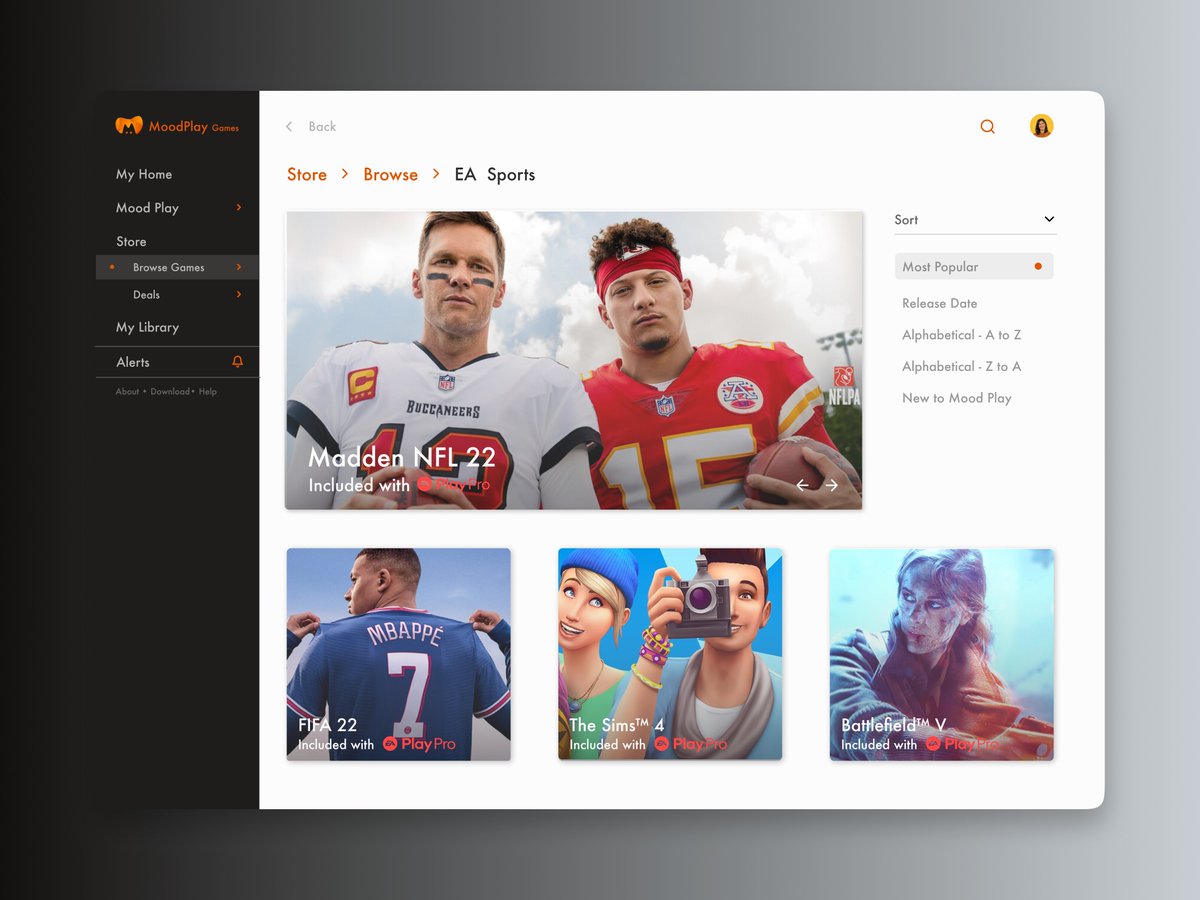Open My Library in the sidebar
The width and height of the screenshot is (1200, 900).
tap(147, 327)
